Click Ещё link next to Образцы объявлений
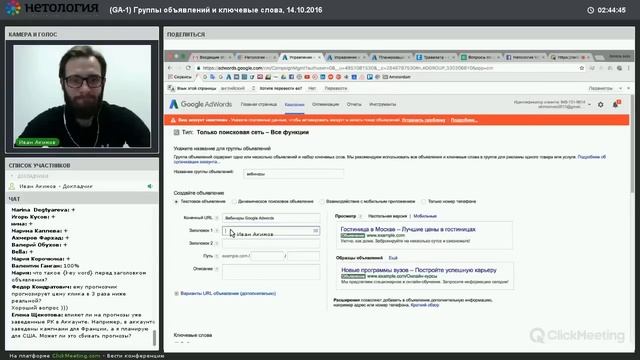This screenshot has width=640, height=360. pyautogui.click(x=393, y=258)
